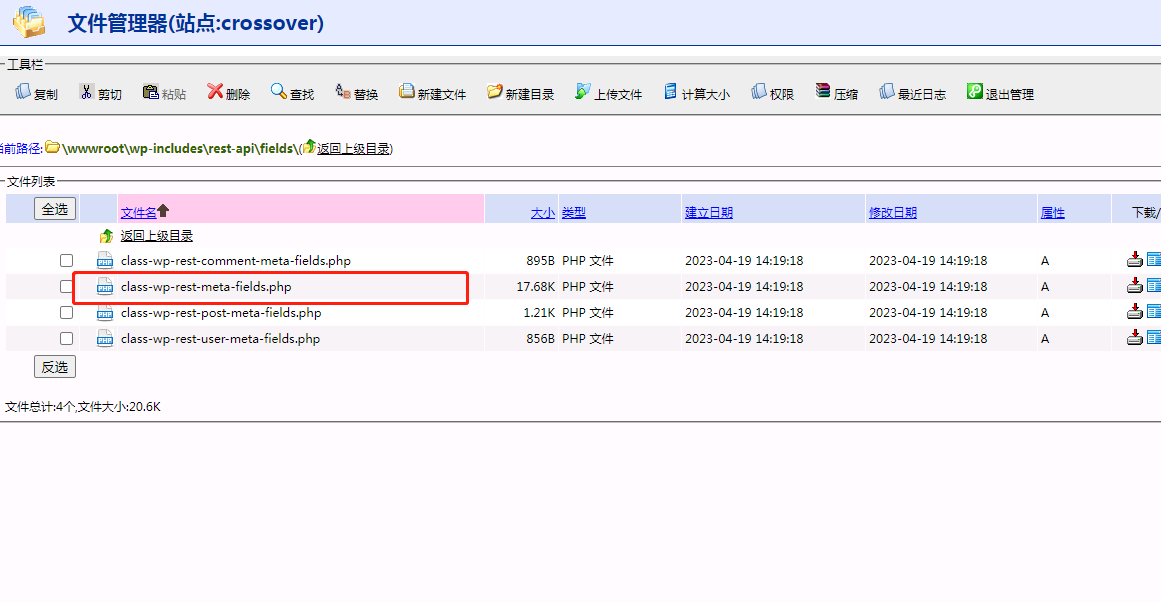
Task: Check the box for class-wp-rest-meta-fields.php
Action: (67, 287)
